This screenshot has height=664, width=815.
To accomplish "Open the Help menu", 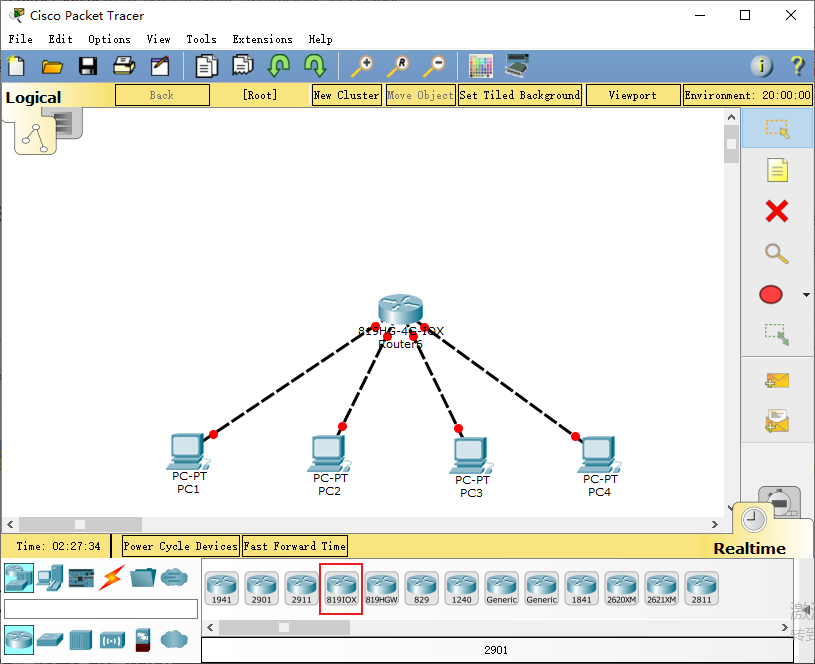I will click(320, 39).
